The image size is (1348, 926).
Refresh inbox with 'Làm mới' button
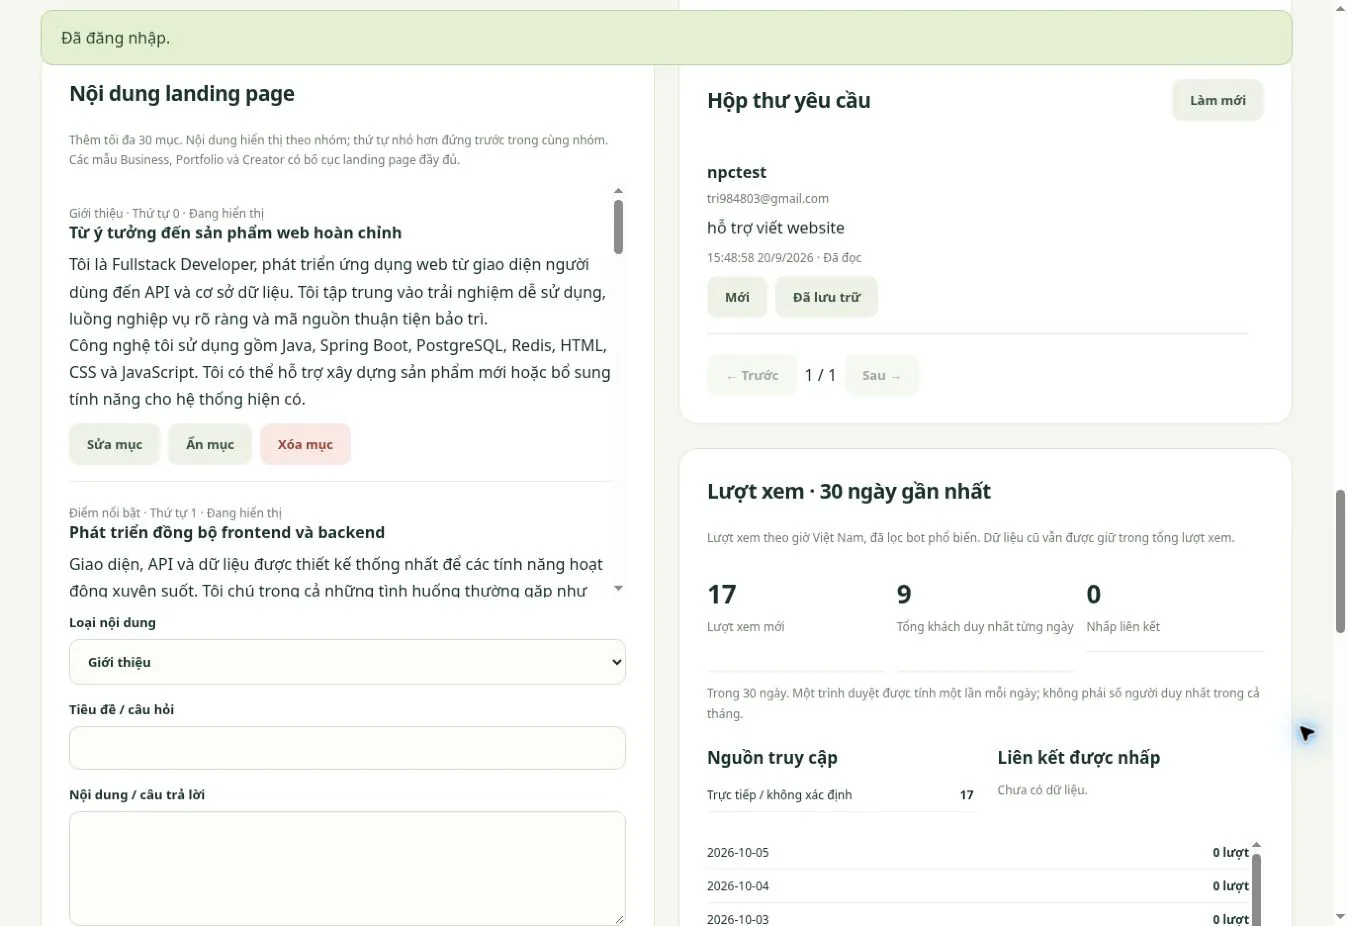point(1217,101)
